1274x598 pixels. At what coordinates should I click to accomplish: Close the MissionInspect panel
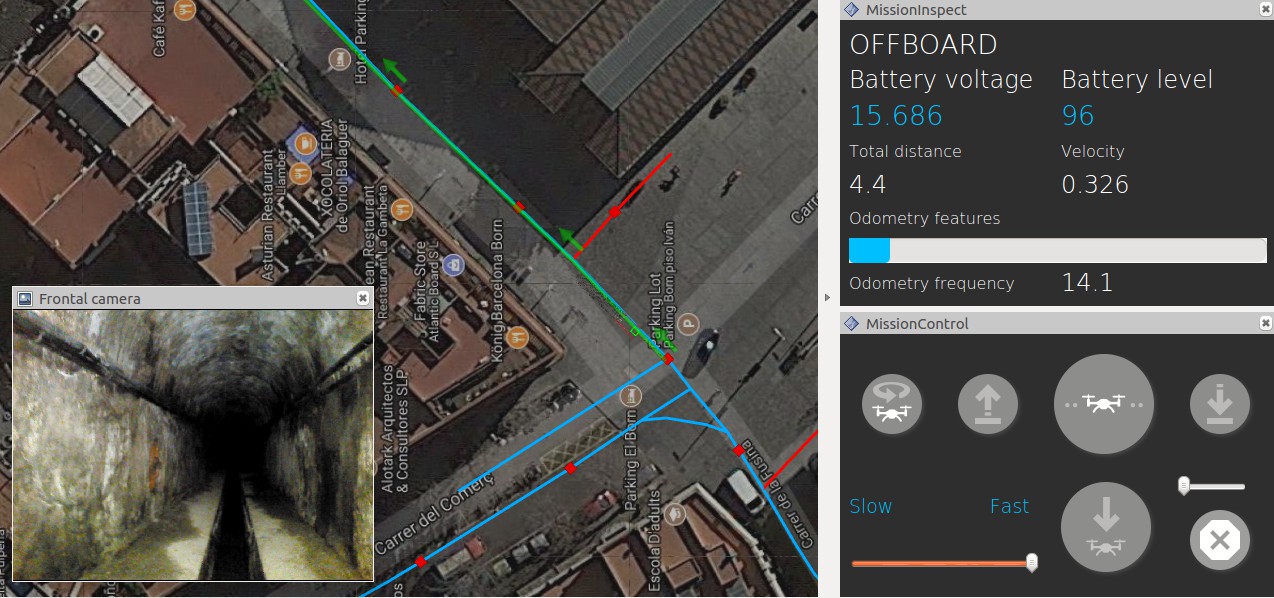click(x=1265, y=9)
